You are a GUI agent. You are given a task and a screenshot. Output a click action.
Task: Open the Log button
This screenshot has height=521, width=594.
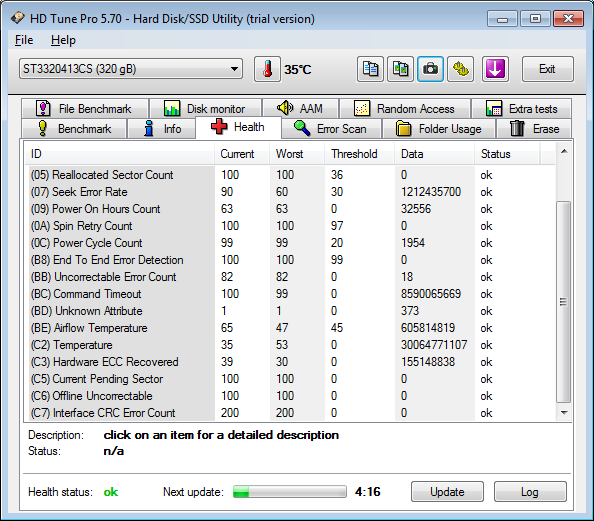point(530,492)
